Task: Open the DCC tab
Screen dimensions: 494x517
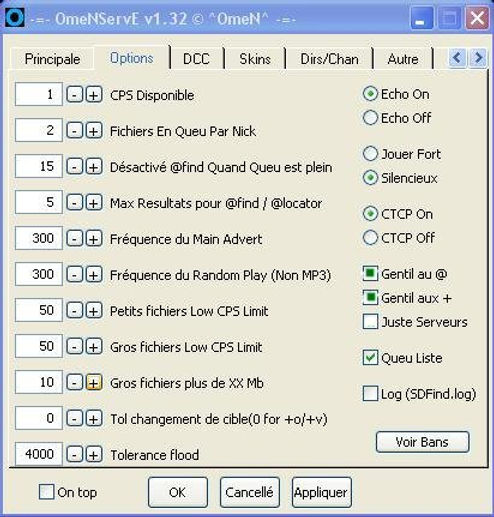Action: click(x=196, y=59)
